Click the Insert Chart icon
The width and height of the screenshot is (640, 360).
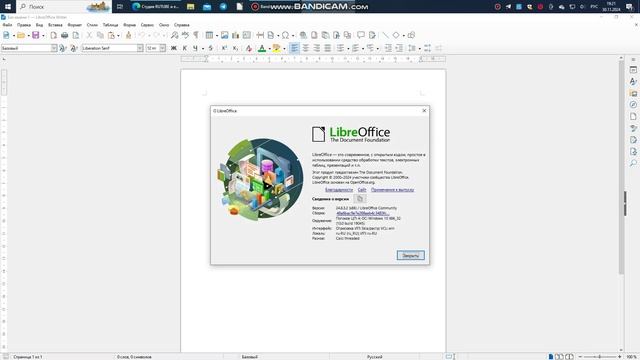[236, 36]
